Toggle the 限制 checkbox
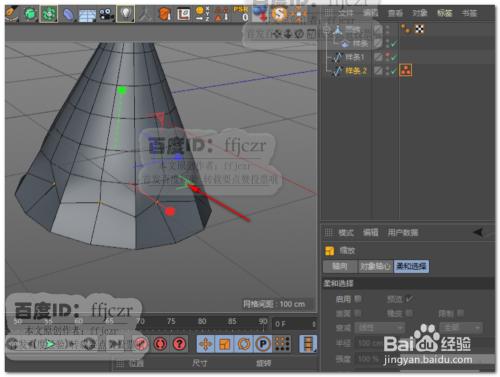This screenshot has height=377, width=500. coord(461,313)
